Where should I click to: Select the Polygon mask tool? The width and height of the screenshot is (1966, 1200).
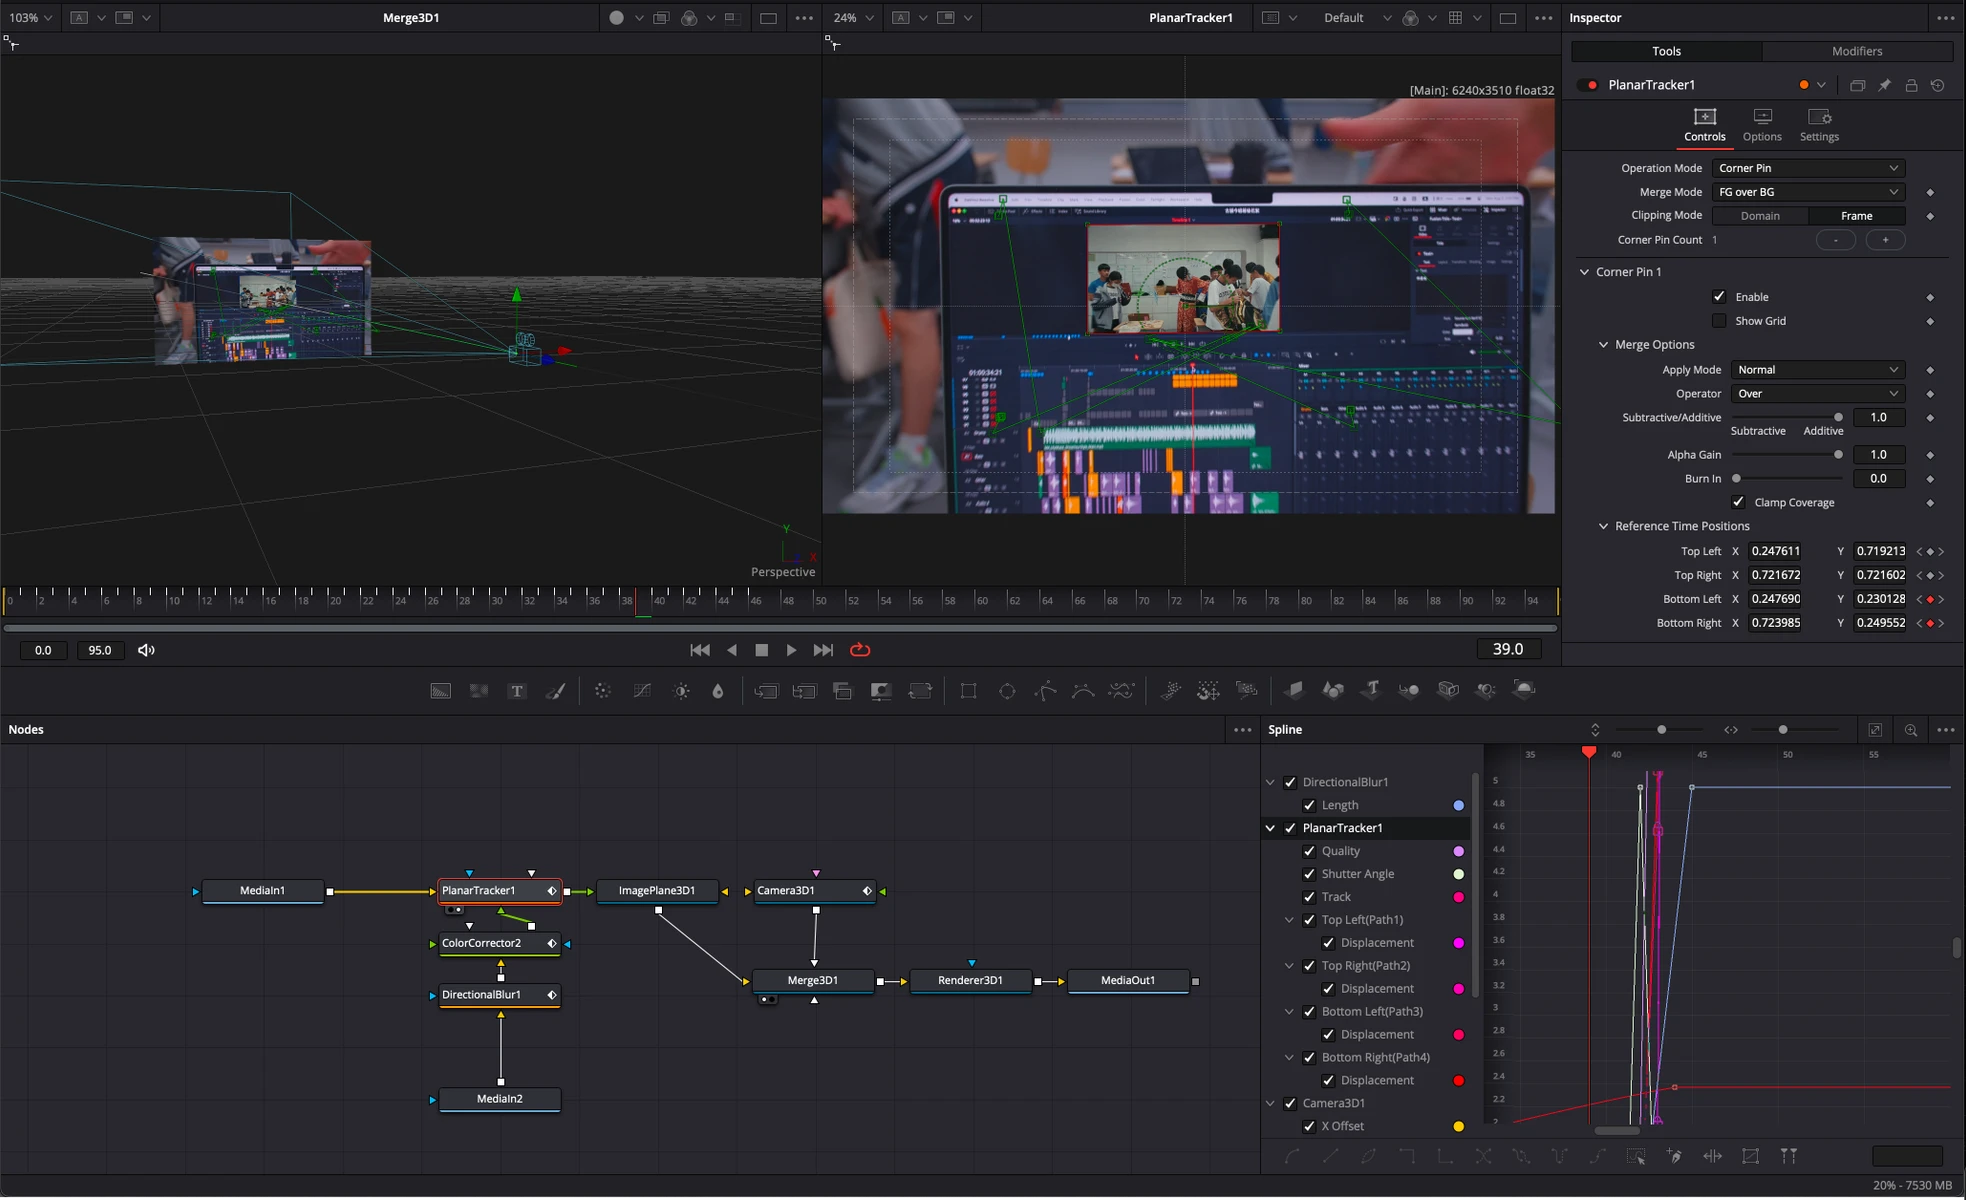pyautogui.click(x=1044, y=691)
